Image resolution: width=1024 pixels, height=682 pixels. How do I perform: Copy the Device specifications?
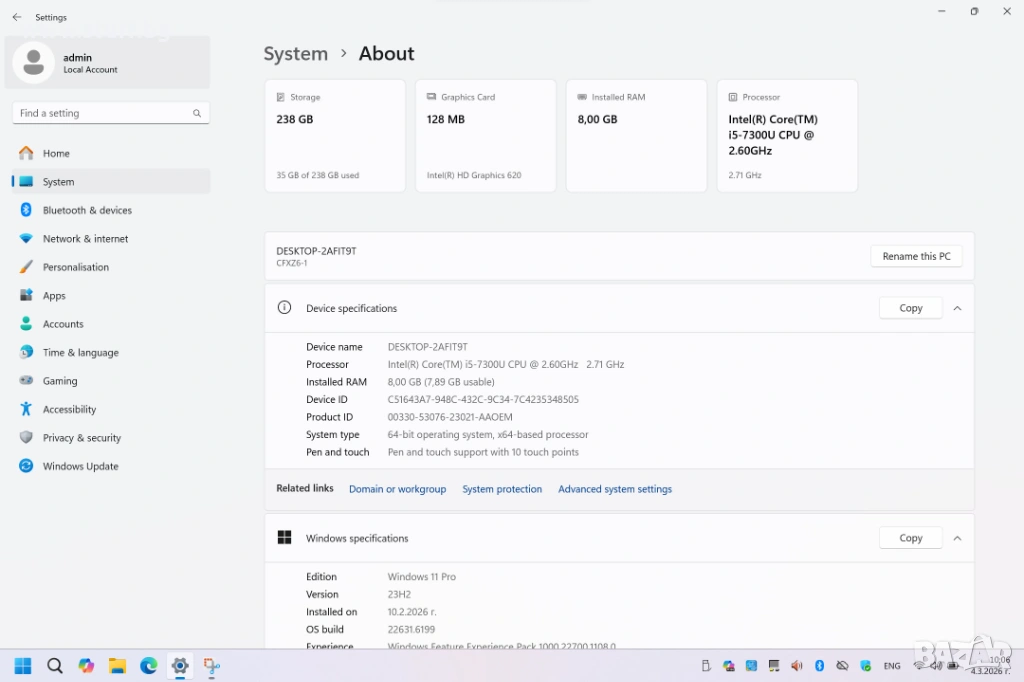(910, 308)
